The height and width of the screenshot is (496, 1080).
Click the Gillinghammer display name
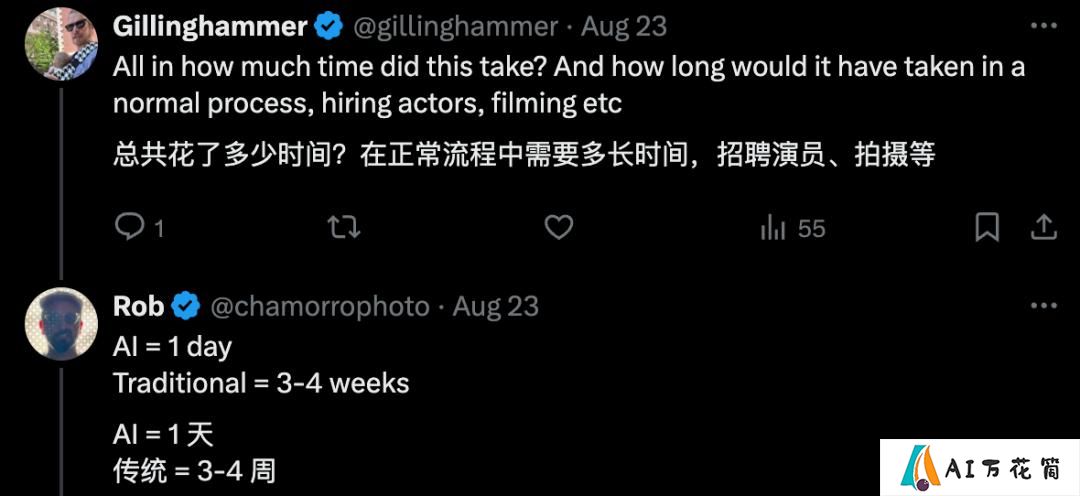tap(210, 27)
